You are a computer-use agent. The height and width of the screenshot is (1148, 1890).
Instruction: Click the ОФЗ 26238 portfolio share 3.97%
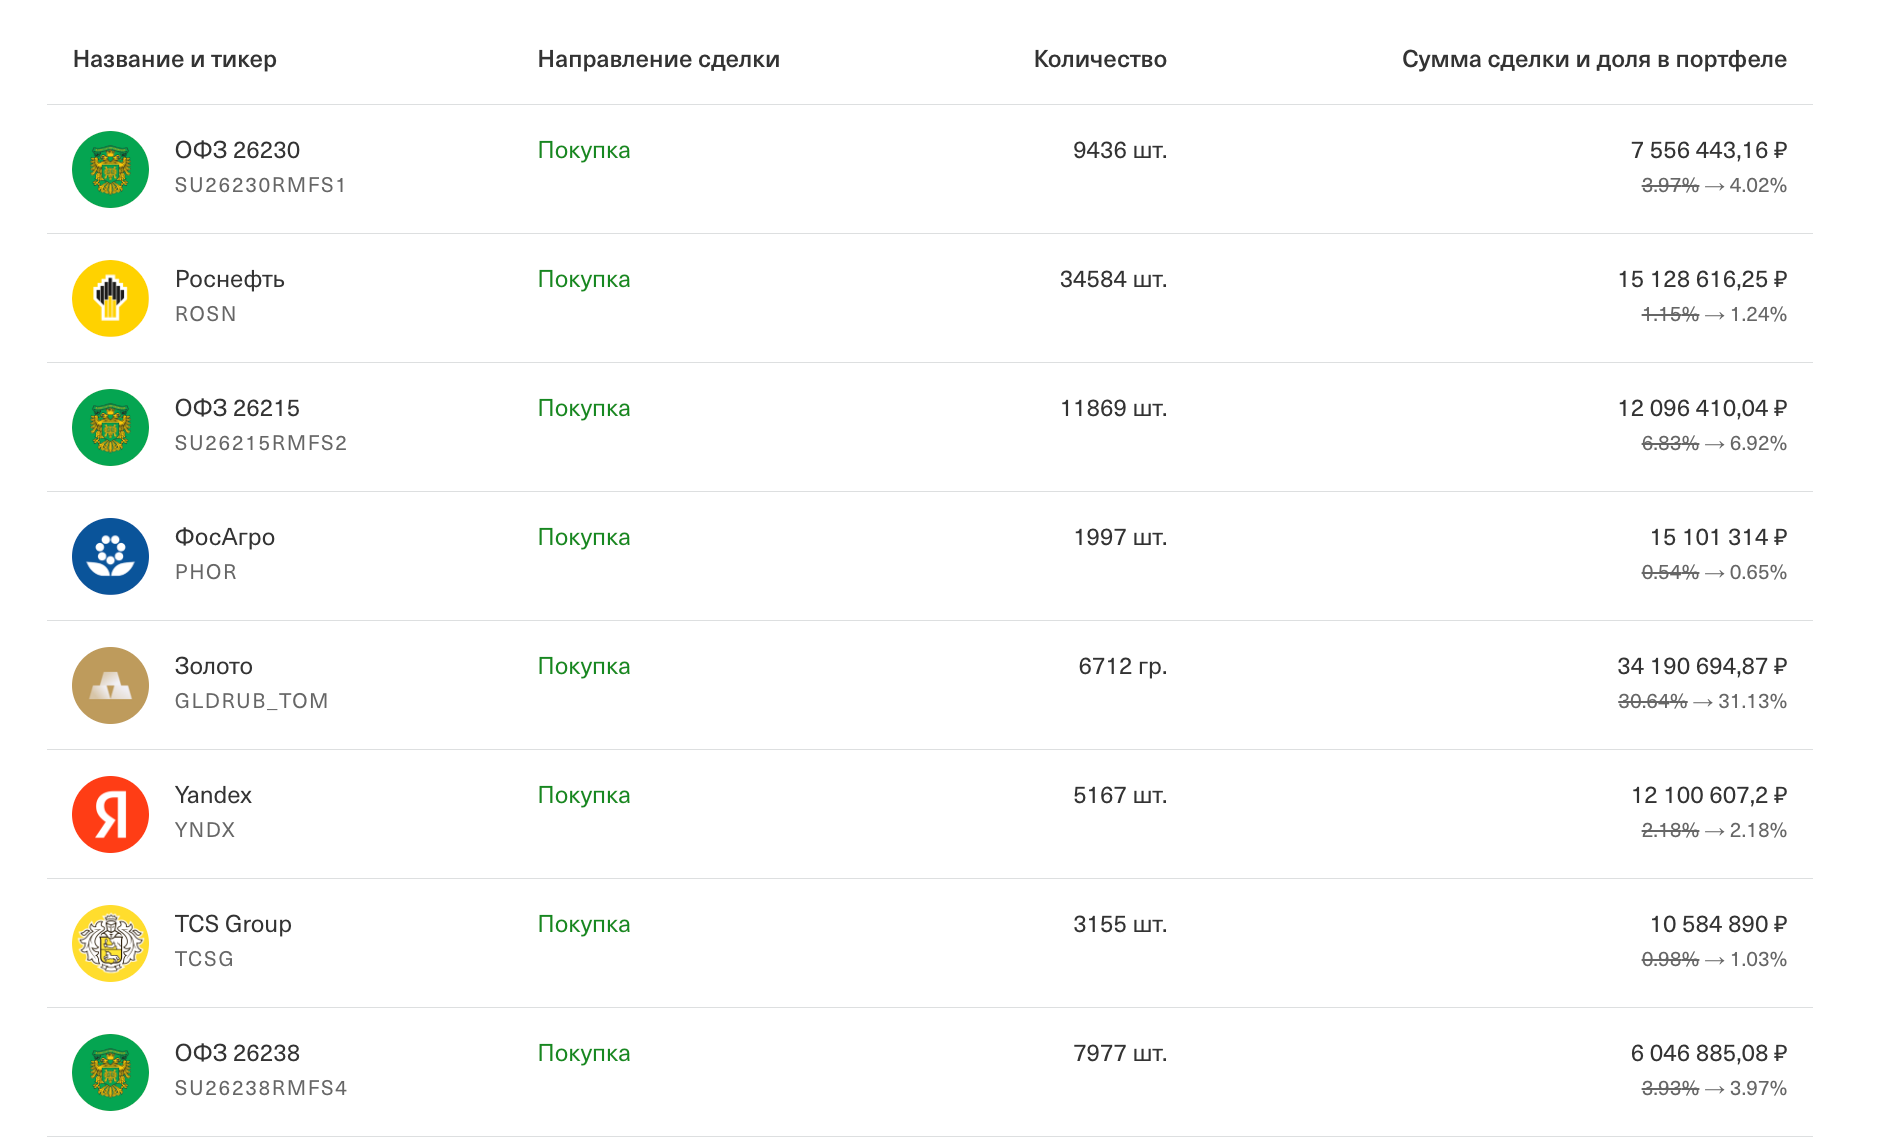pyautogui.click(x=1758, y=1088)
